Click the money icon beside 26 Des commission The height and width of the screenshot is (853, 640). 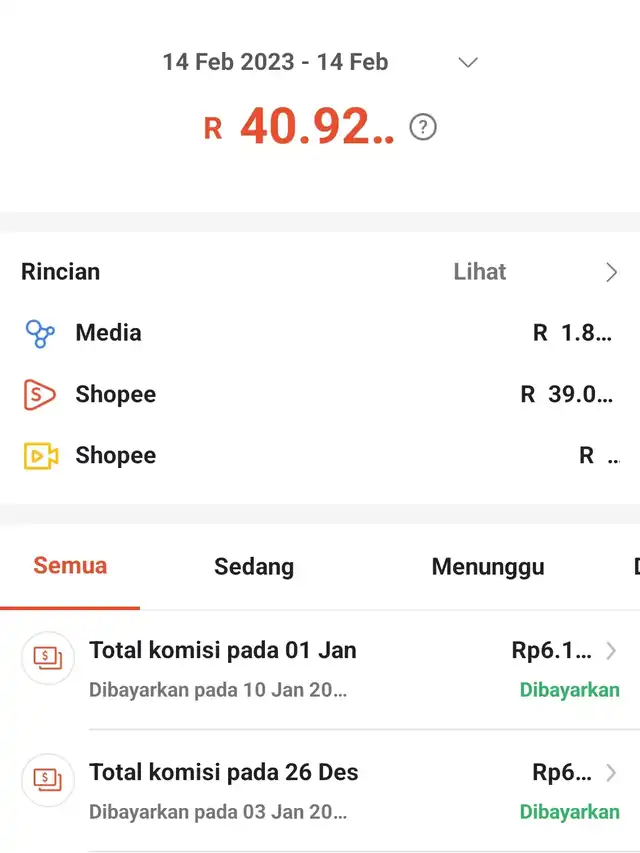pos(48,780)
